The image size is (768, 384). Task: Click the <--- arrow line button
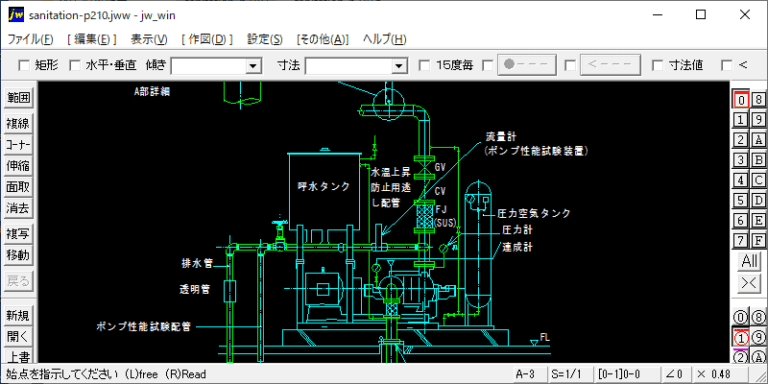(610, 65)
